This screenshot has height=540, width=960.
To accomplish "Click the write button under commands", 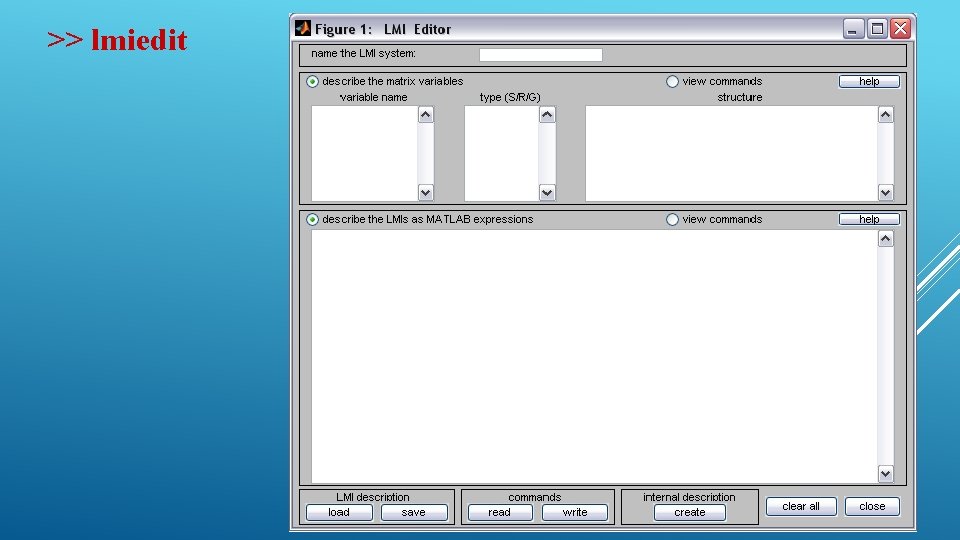I will 575,512.
